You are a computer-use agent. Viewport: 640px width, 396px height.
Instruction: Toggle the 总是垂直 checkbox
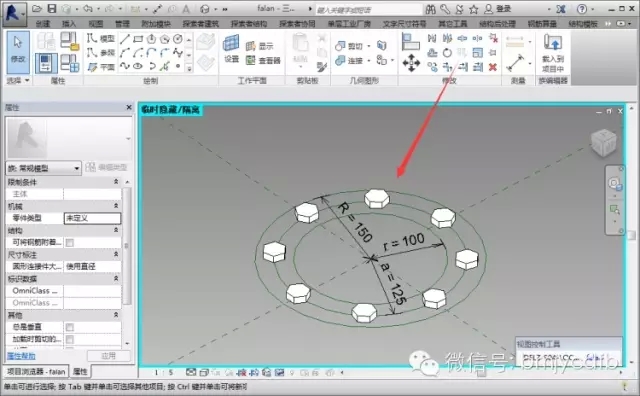click(70, 327)
